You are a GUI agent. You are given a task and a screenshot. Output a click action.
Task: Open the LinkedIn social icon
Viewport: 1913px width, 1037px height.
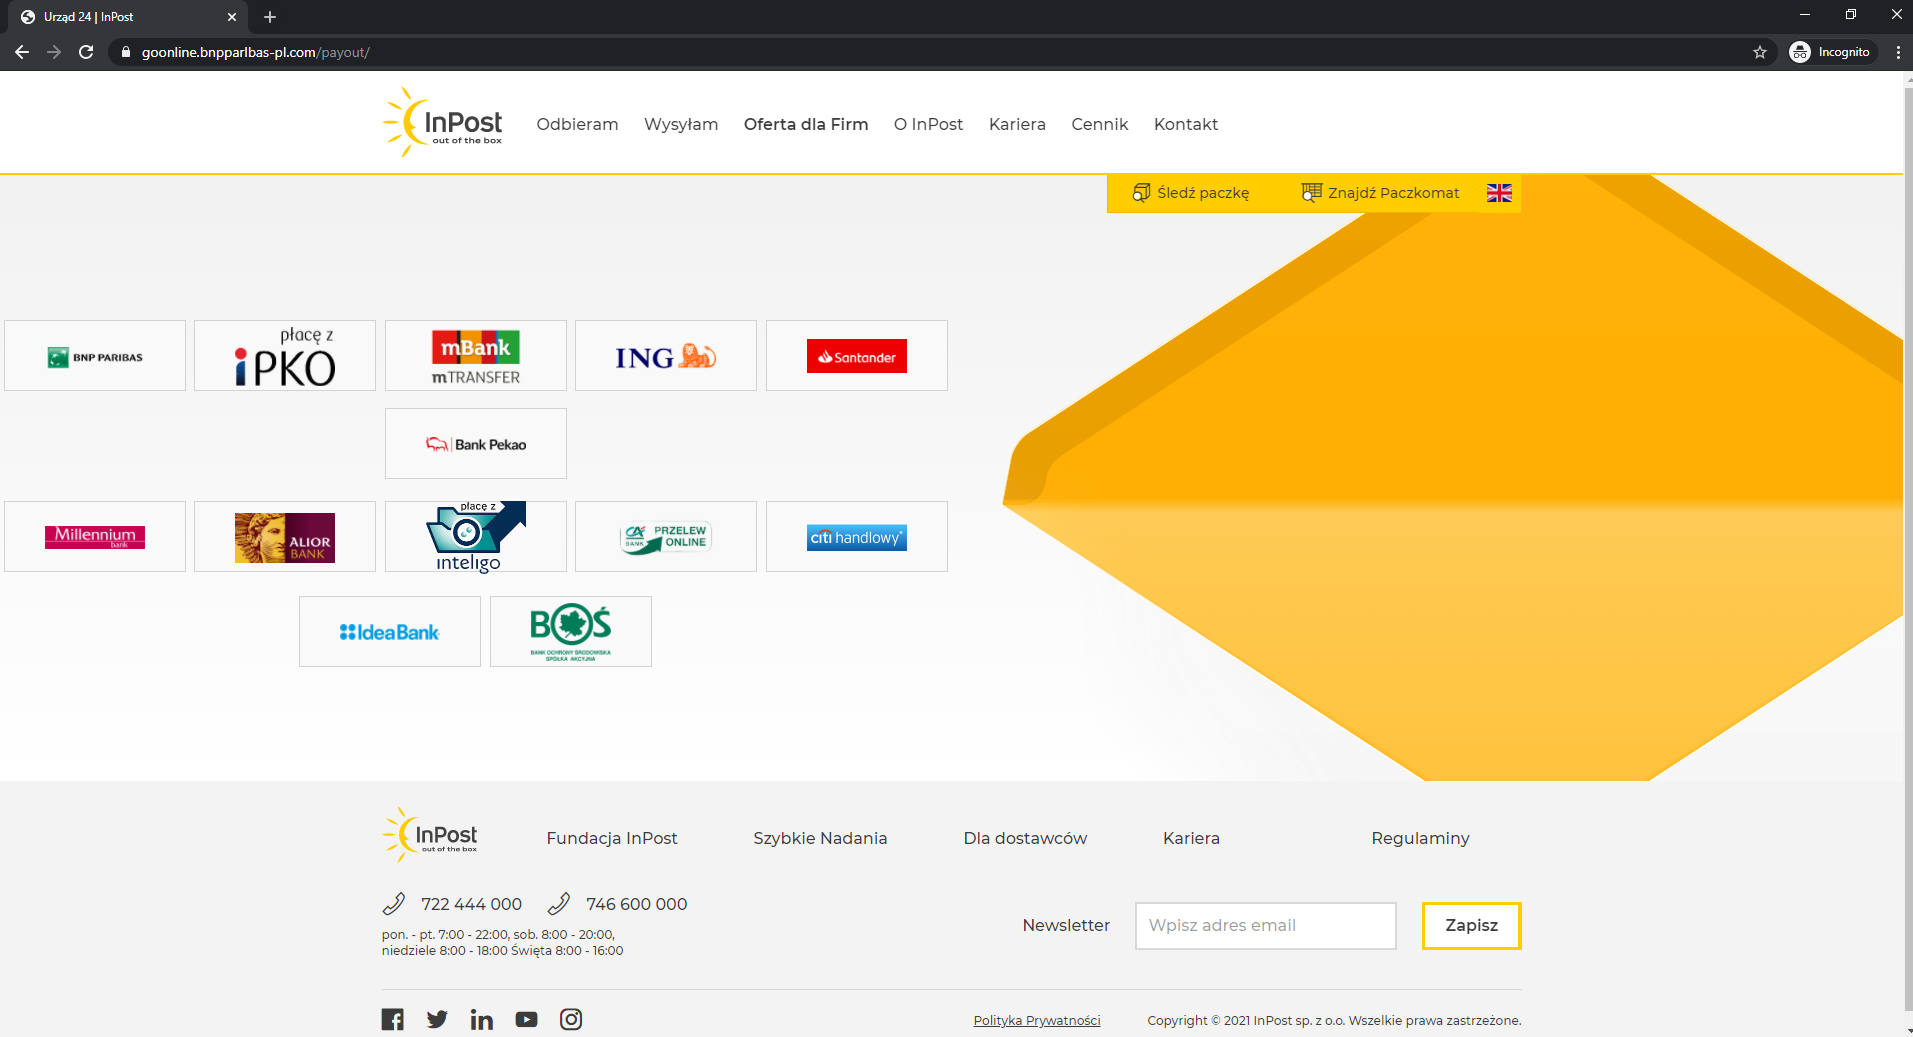[481, 1019]
